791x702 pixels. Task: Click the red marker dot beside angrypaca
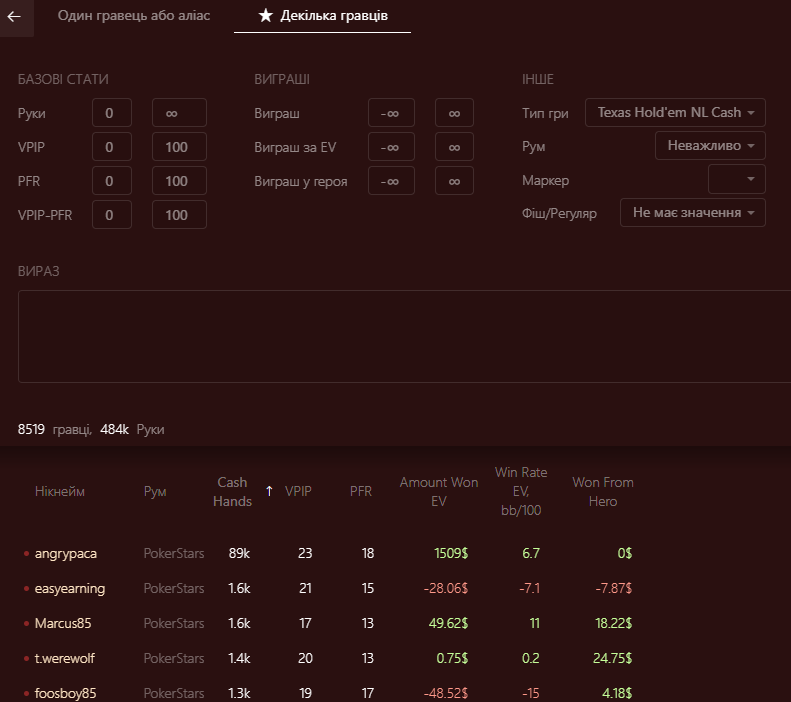point(26,554)
